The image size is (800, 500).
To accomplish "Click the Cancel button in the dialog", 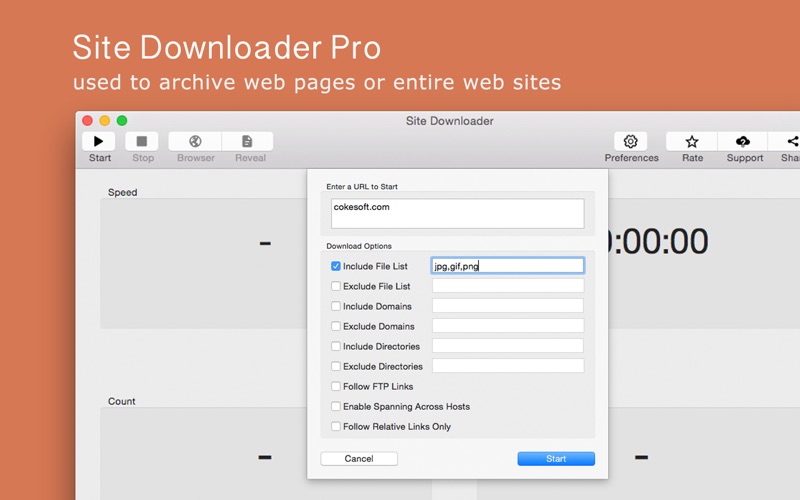I will [359, 459].
